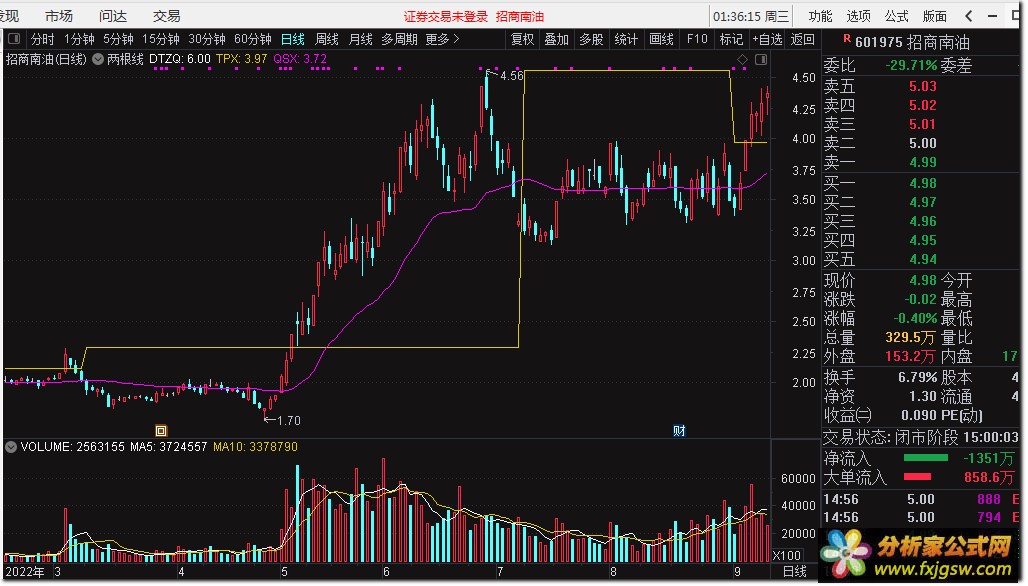The image size is (1028, 586).
Task: Select the 30分钟 period
Action: (x=207, y=39)
